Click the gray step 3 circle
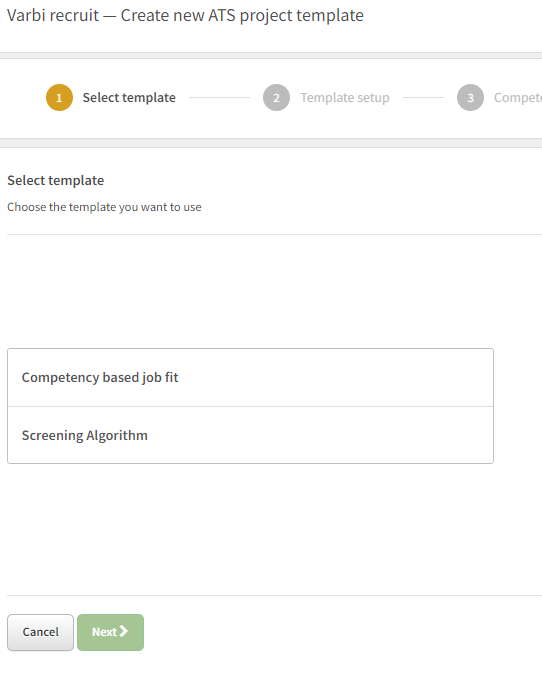 tap(470, 97)
